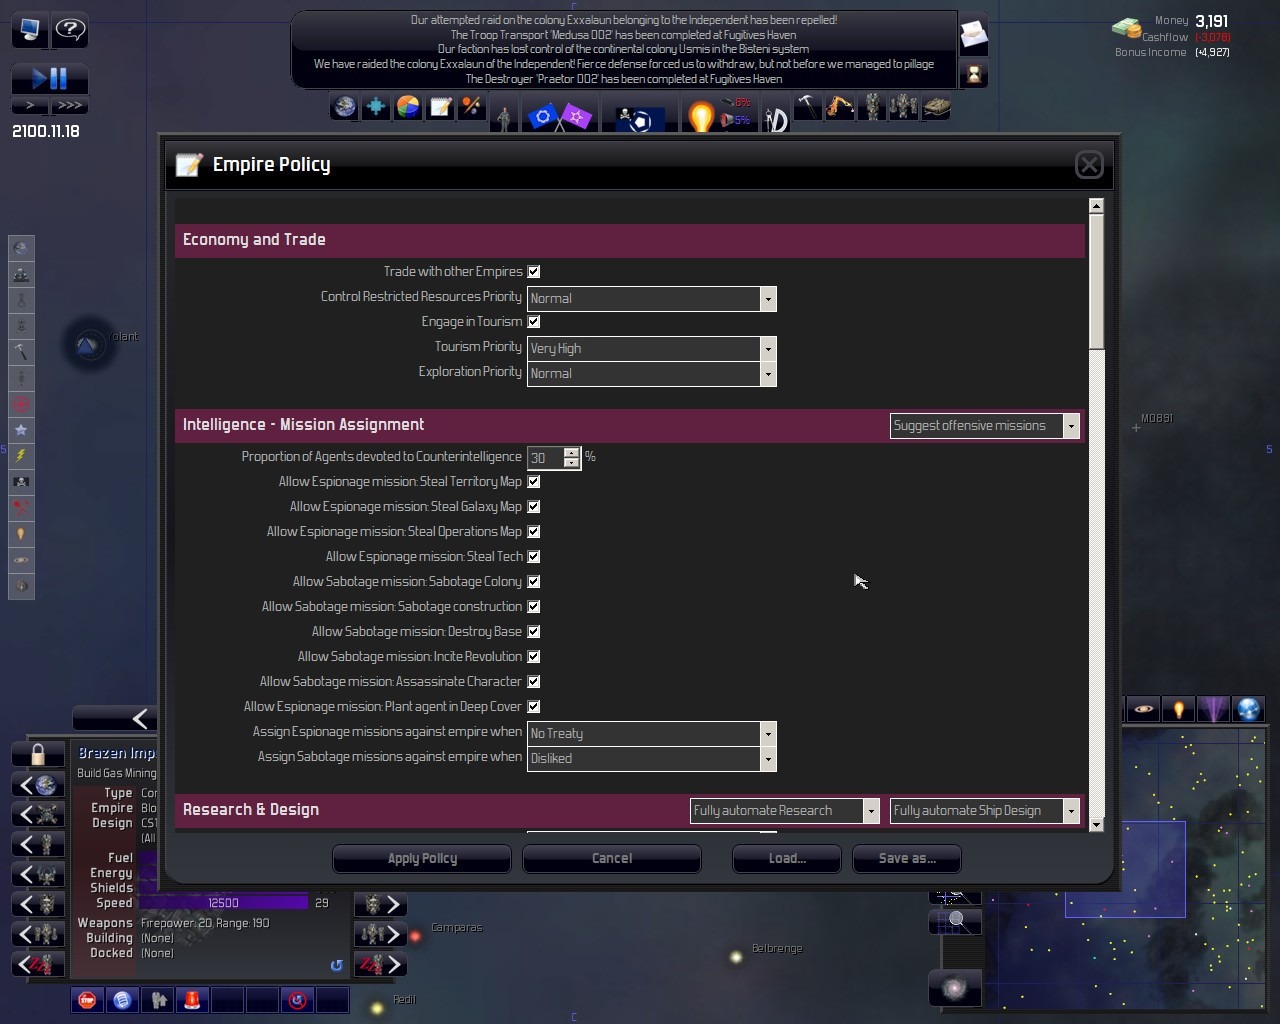This screenshot has height=1024, width=1280.
Task: Click the Save as... button
Action: tap(907, 859)
